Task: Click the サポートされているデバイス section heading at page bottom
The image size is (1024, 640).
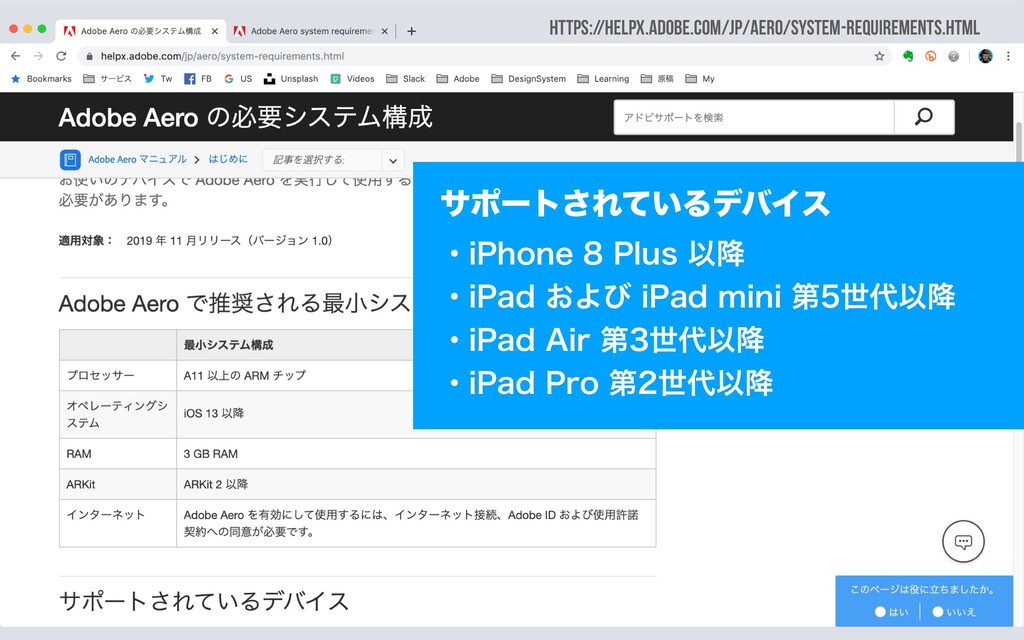Action: tap(204, 601)
